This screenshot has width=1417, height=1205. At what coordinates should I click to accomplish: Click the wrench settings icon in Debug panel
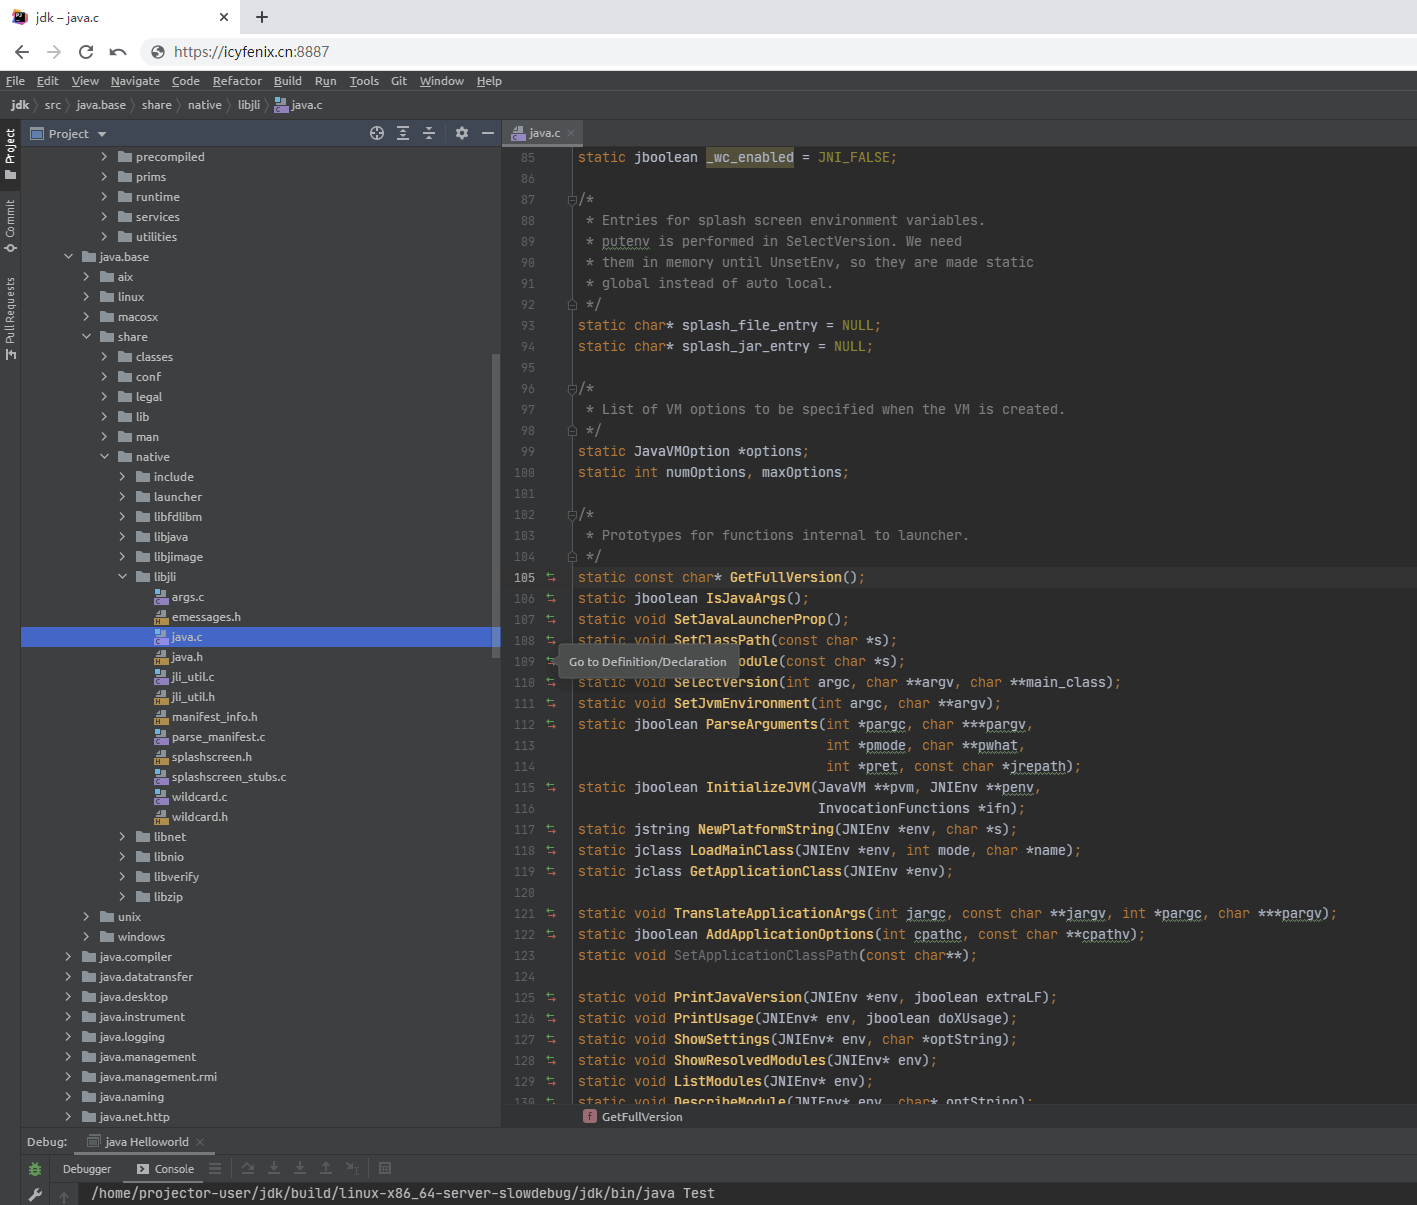click(x=35, y=1194)
